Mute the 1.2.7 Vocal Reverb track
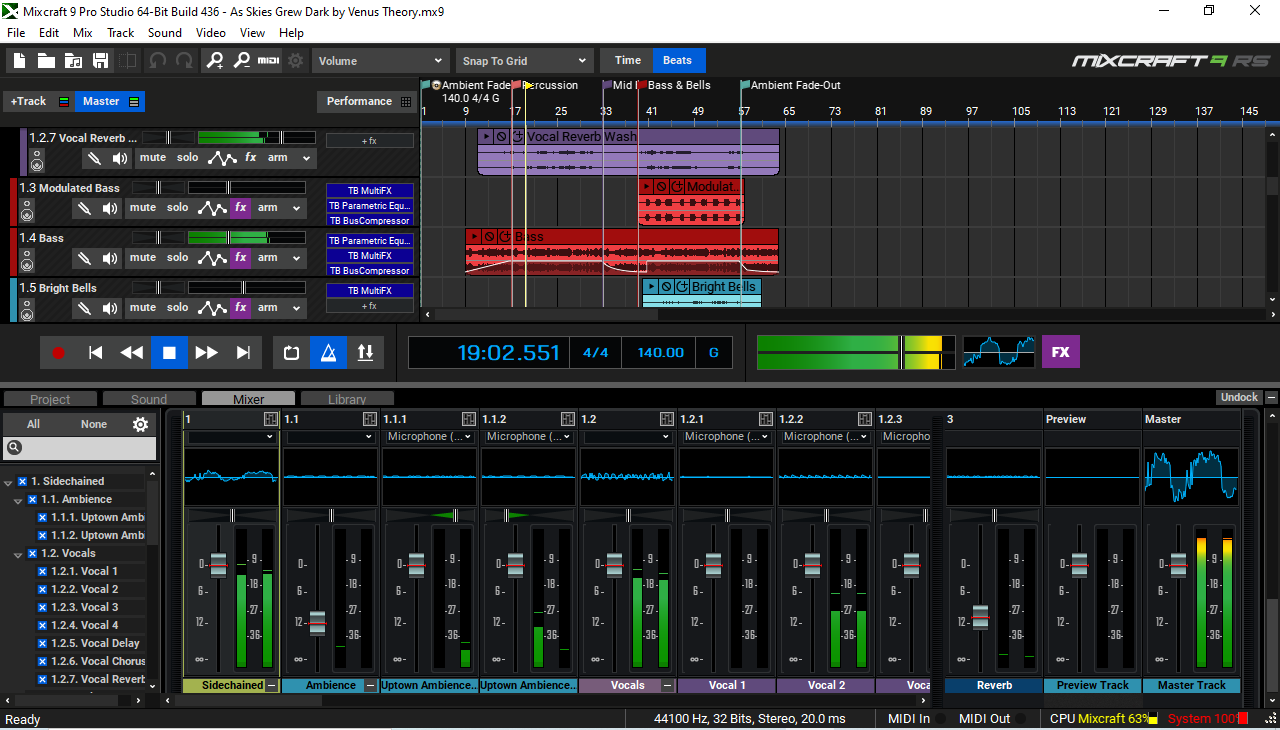This screenshot has height=730, width=1280. 153,158
